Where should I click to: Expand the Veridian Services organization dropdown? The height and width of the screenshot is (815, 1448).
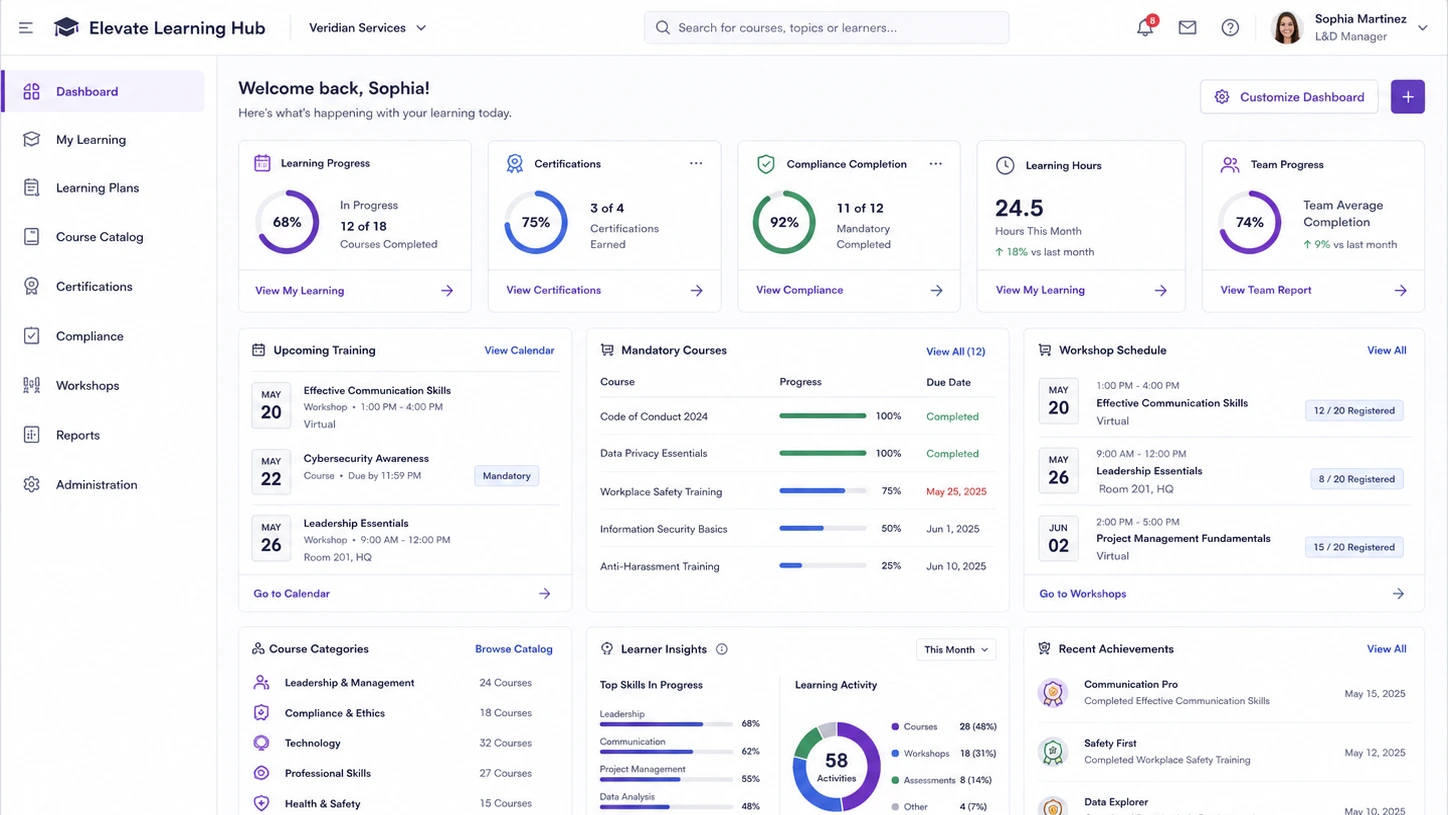point(368,28)
